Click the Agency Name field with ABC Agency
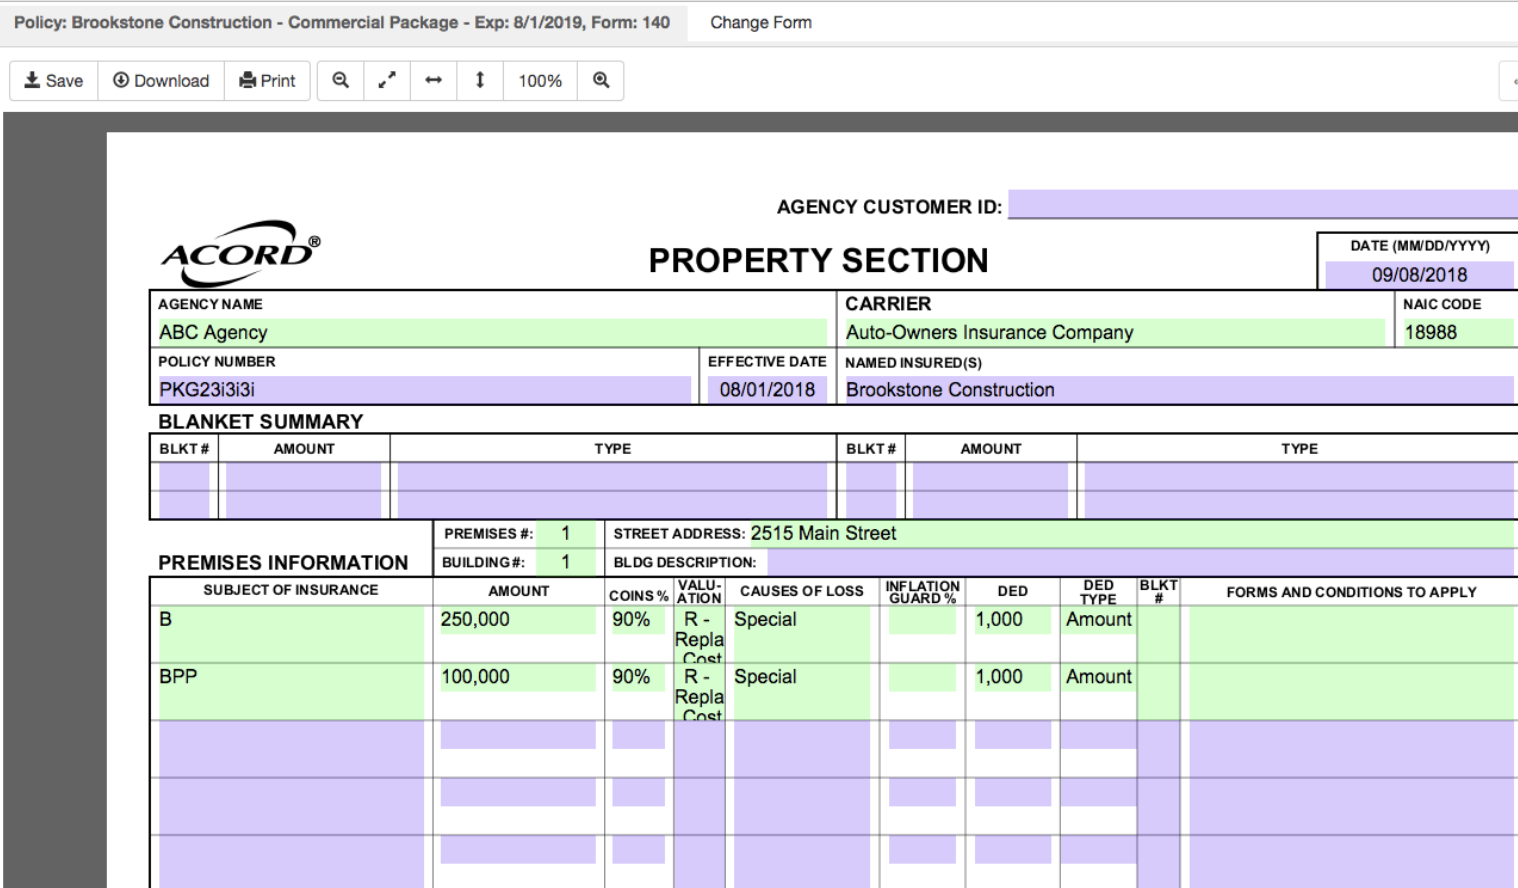The width and height of the screenshot is (1518, 888). (x=492, y=332)
